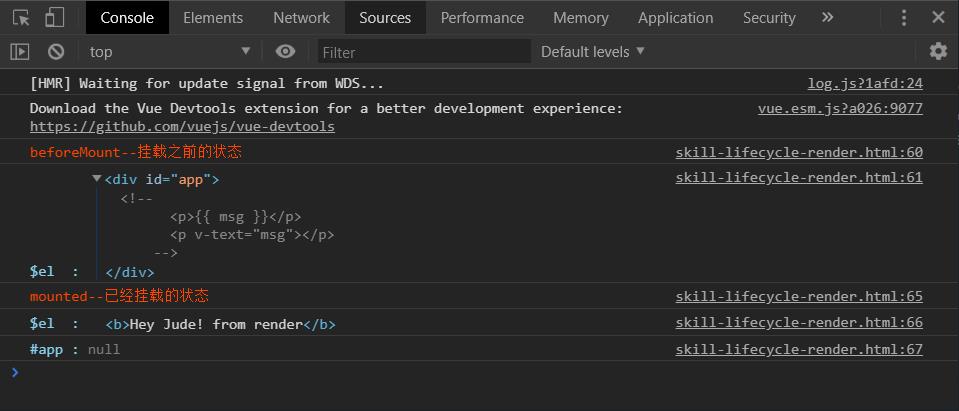The width and height of the screenshot is (959, 411).
Task: Open console settings gear icon
Action: (x=937, y=51)
